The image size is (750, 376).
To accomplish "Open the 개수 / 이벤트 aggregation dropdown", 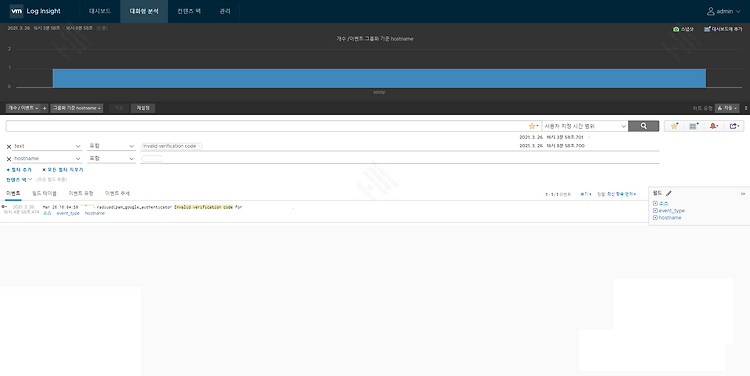I will (23, 108).
